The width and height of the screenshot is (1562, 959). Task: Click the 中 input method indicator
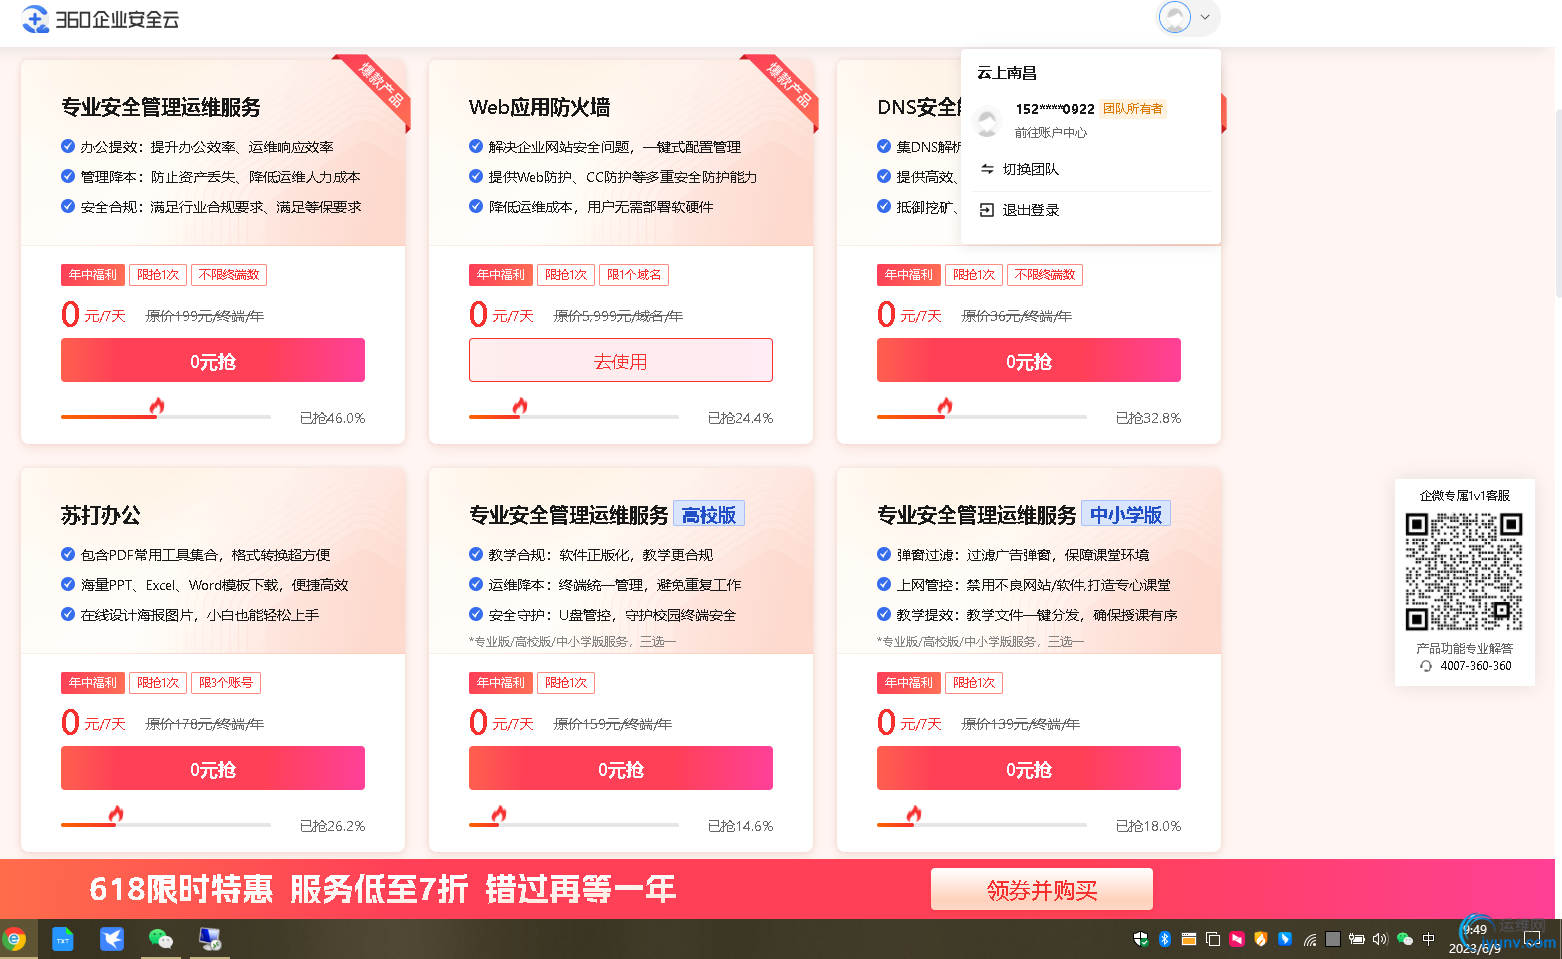click(x=1429, y=939)
